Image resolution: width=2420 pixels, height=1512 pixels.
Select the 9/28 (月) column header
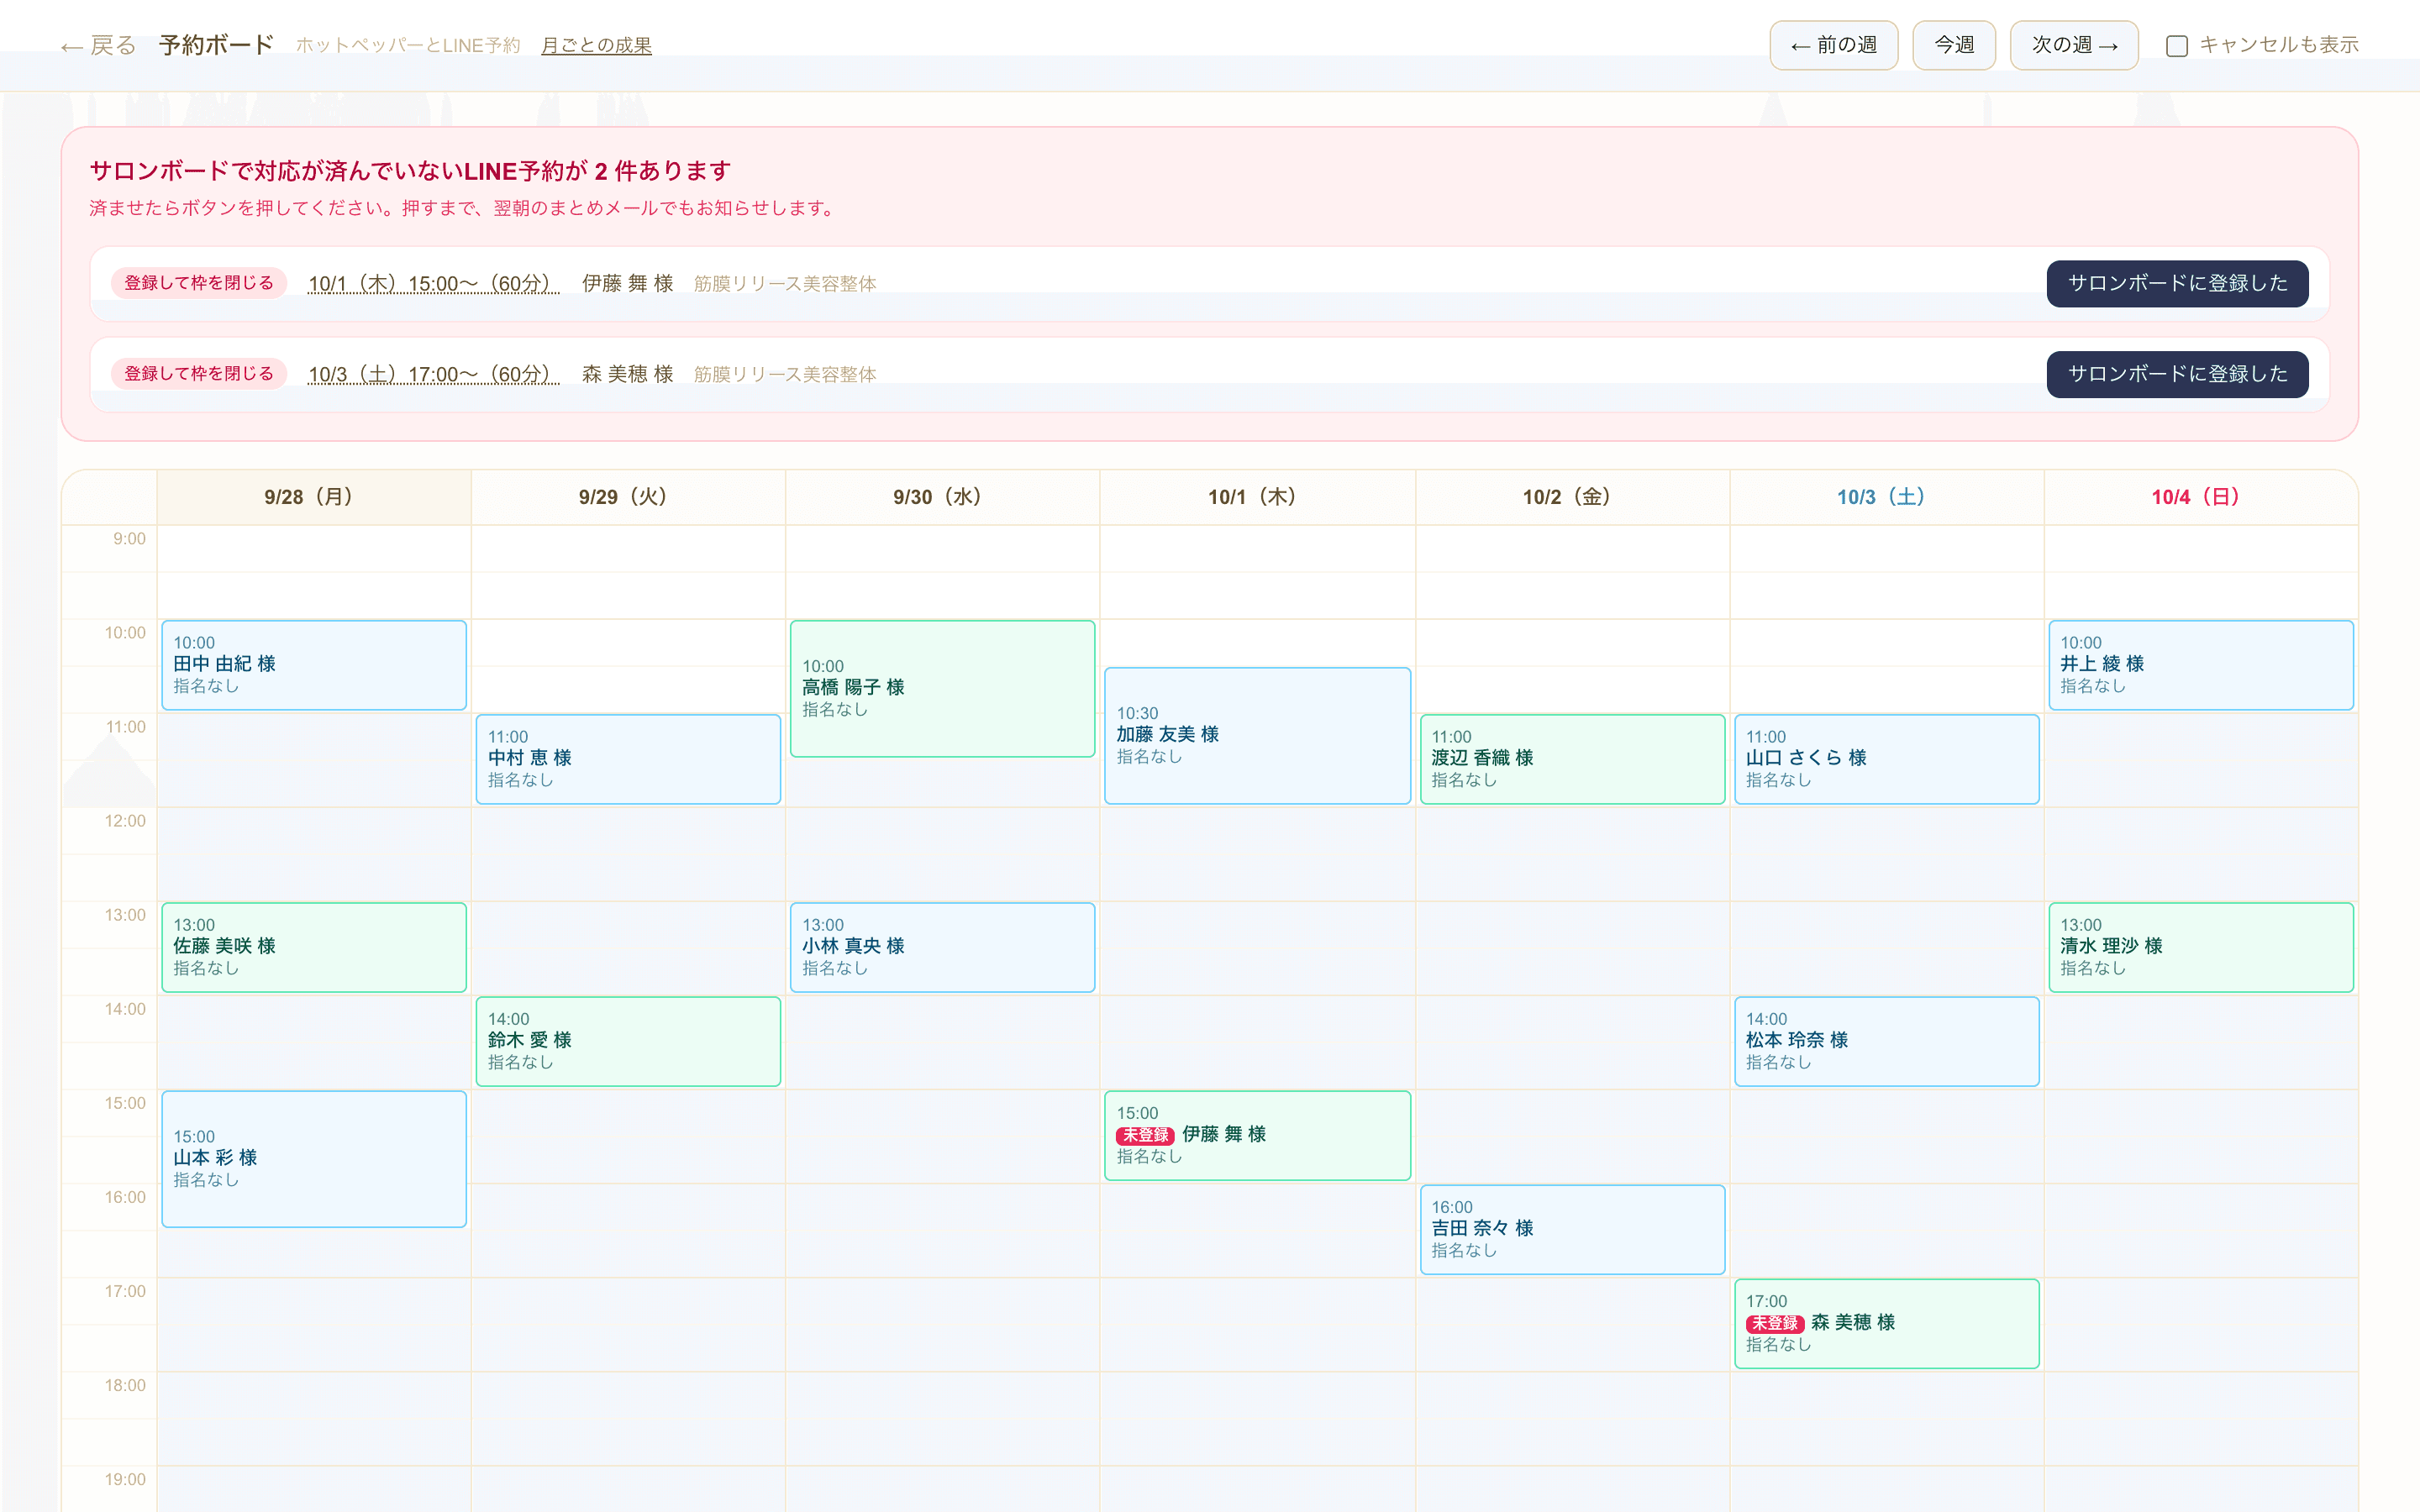point(313,497)
